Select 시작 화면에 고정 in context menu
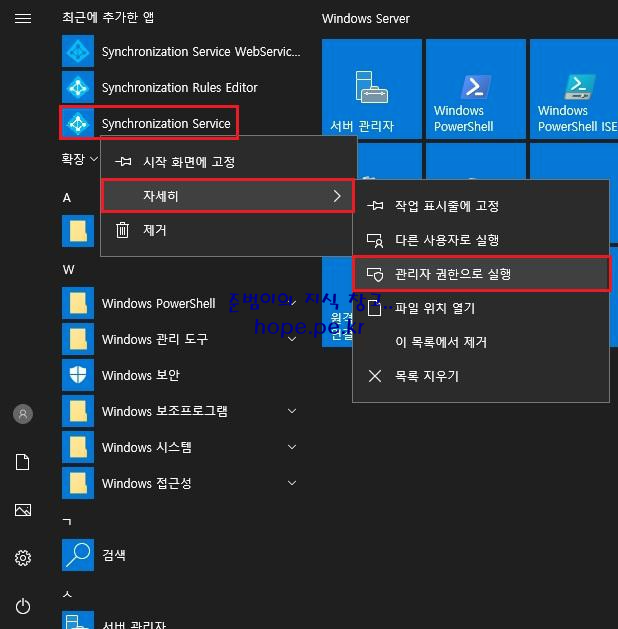This screenshot has height=629, width=618. pos(228,162)
